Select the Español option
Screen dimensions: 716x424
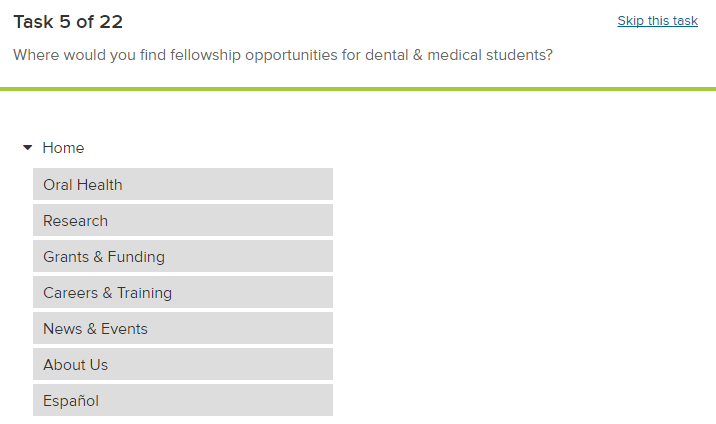click(182, 401)
